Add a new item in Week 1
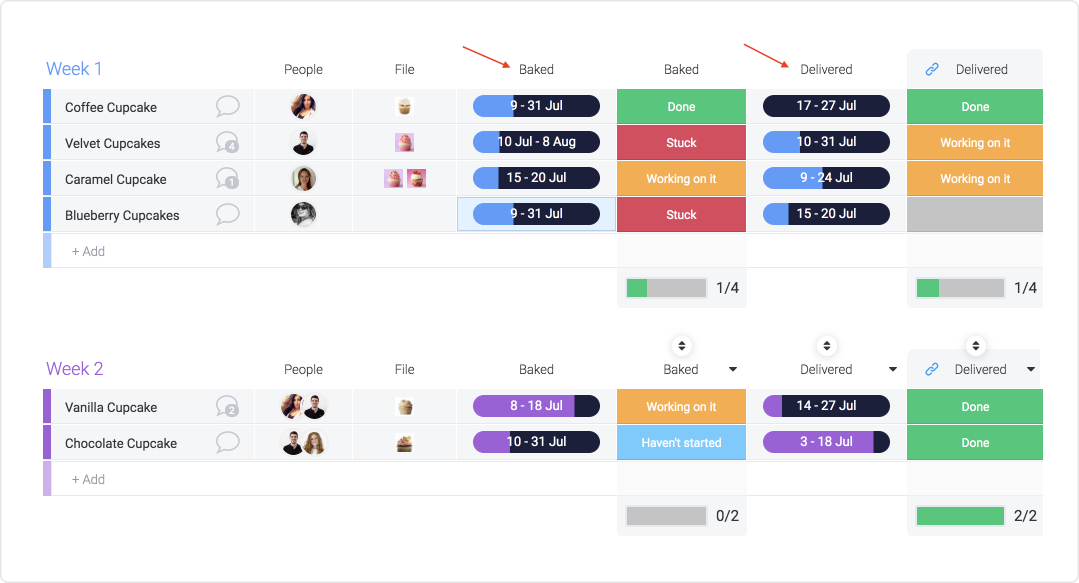This screenshot has width=1079, height=583. tap(88, 251)
